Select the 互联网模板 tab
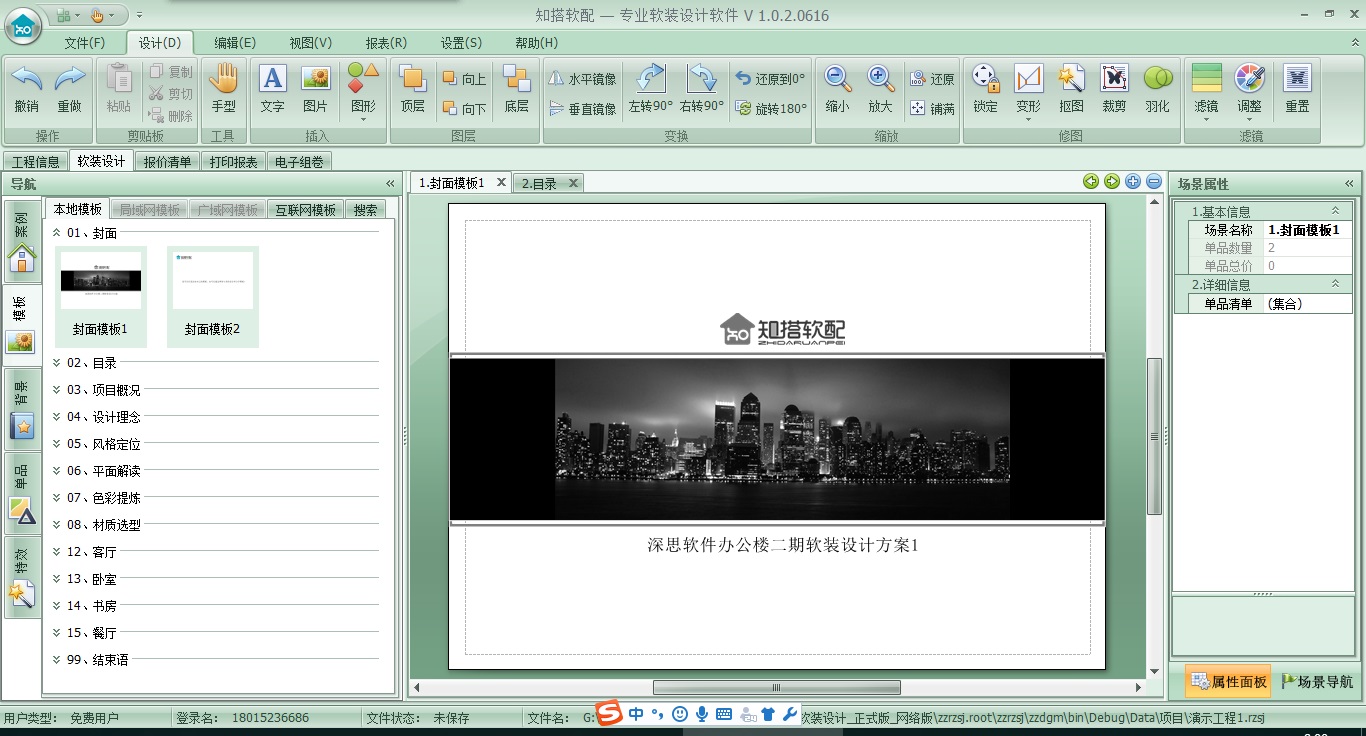 [306, 210]
